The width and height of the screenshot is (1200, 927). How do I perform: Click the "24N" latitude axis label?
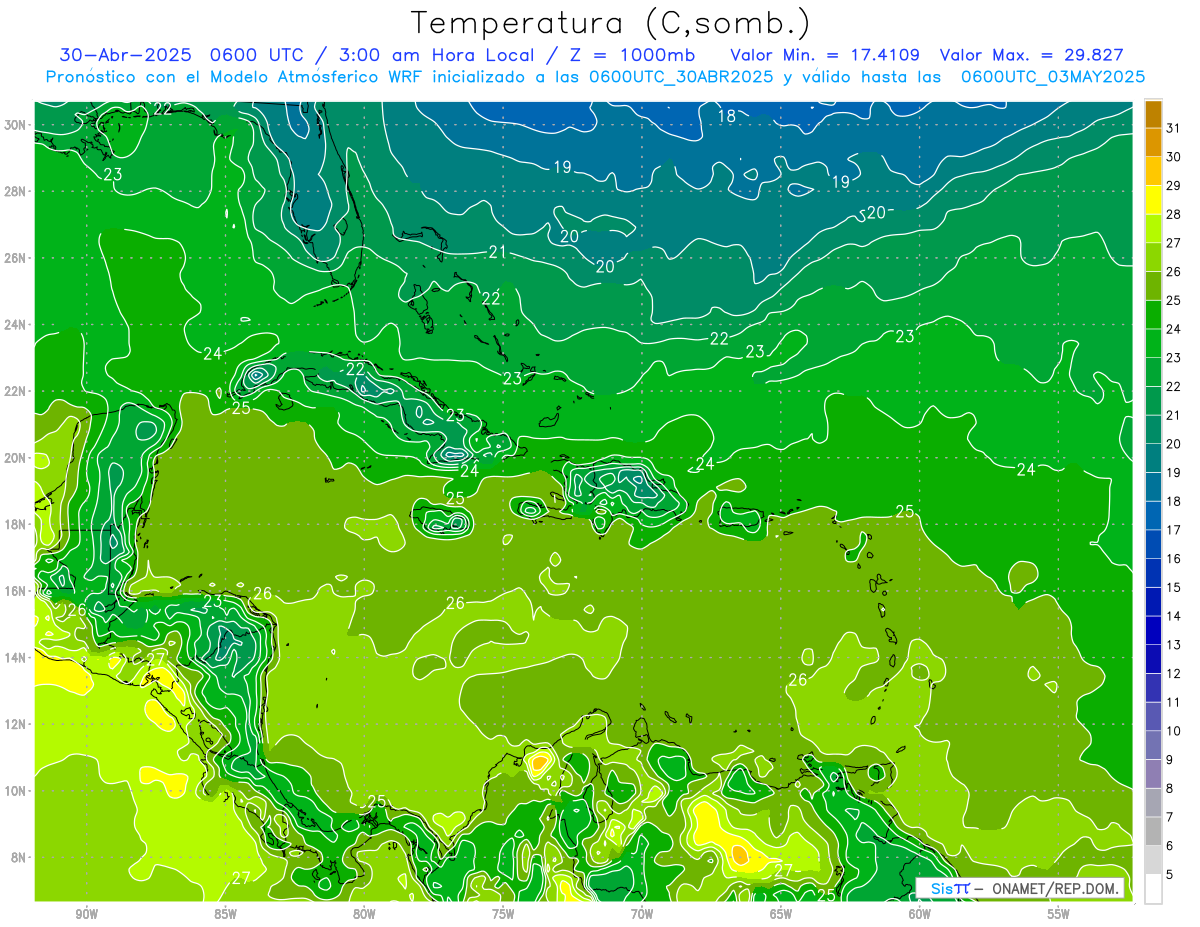pos(15,325)
